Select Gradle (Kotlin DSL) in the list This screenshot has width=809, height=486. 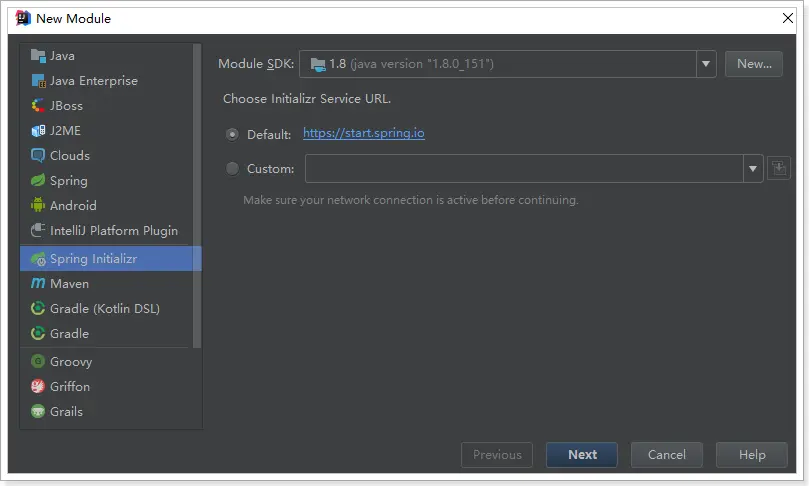point(104,309)
